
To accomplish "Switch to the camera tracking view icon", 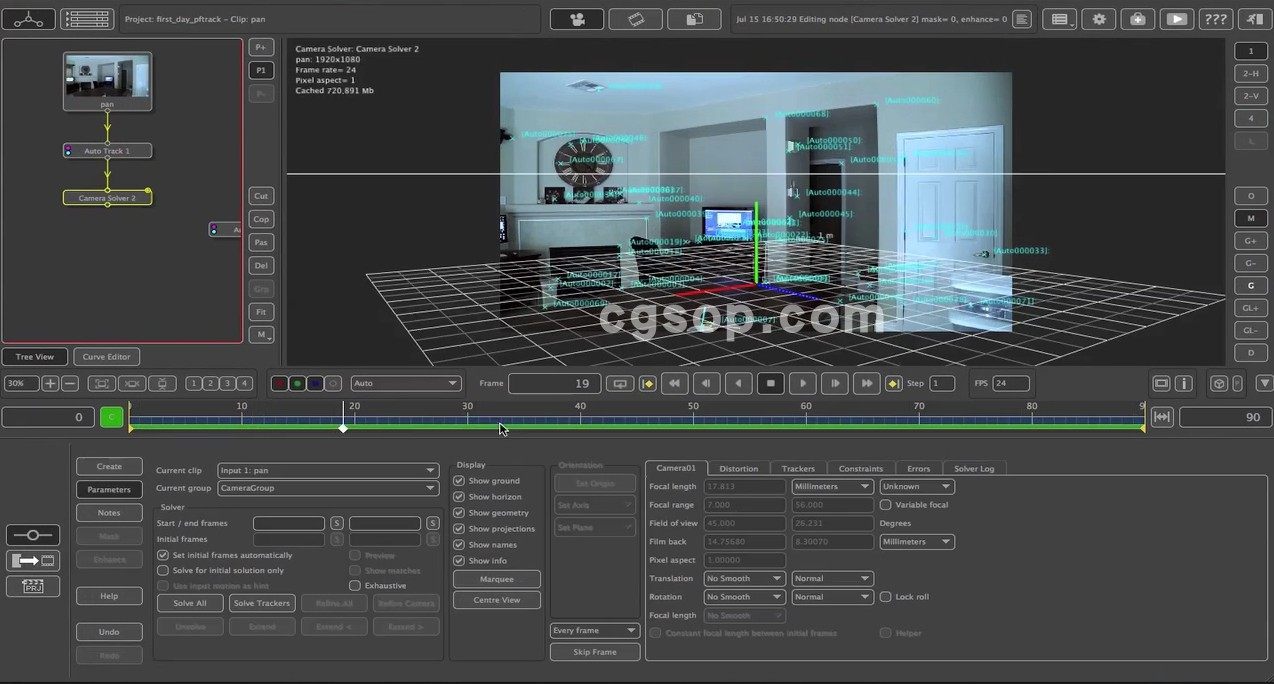I will pyautogui.click(x=577, y=19).
